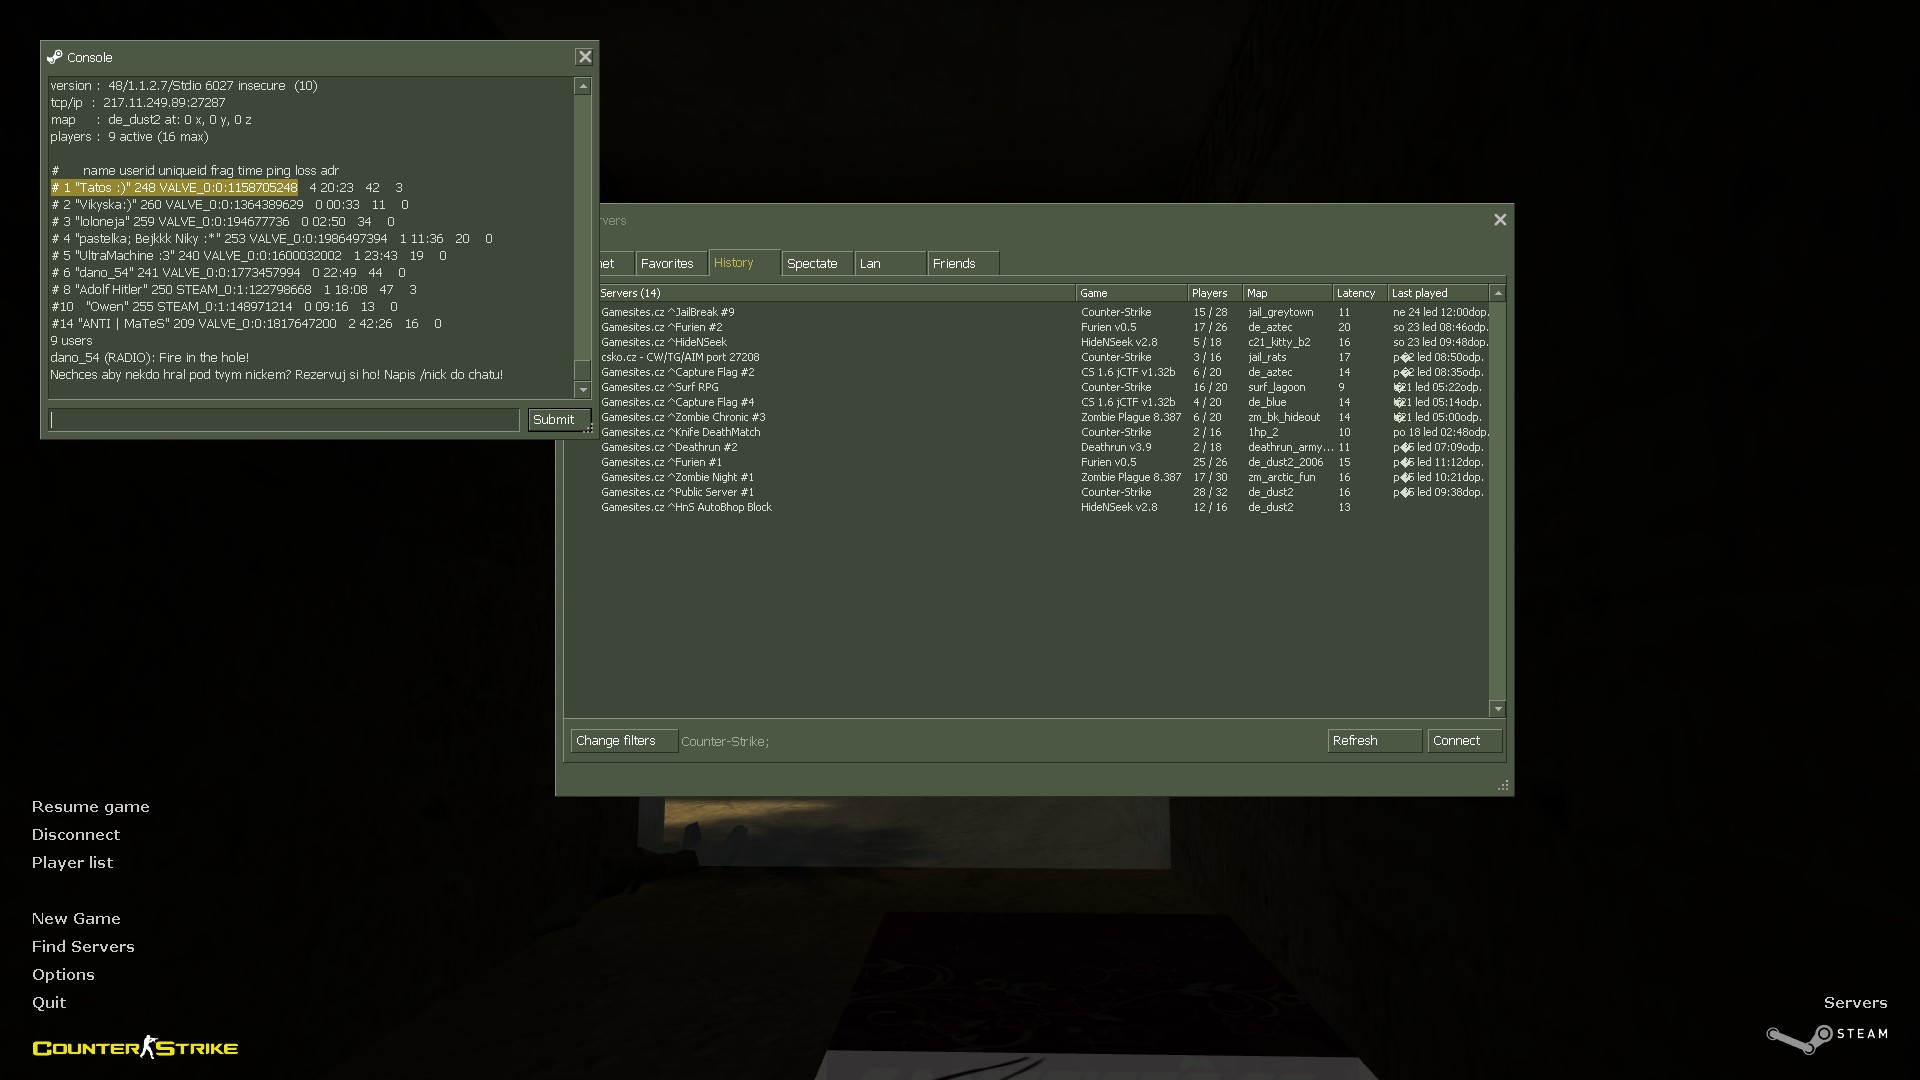Viewport: 1920px width, 1080px height.
Task: Click the "loloneja" player line in console
Action: click(223, 222)
